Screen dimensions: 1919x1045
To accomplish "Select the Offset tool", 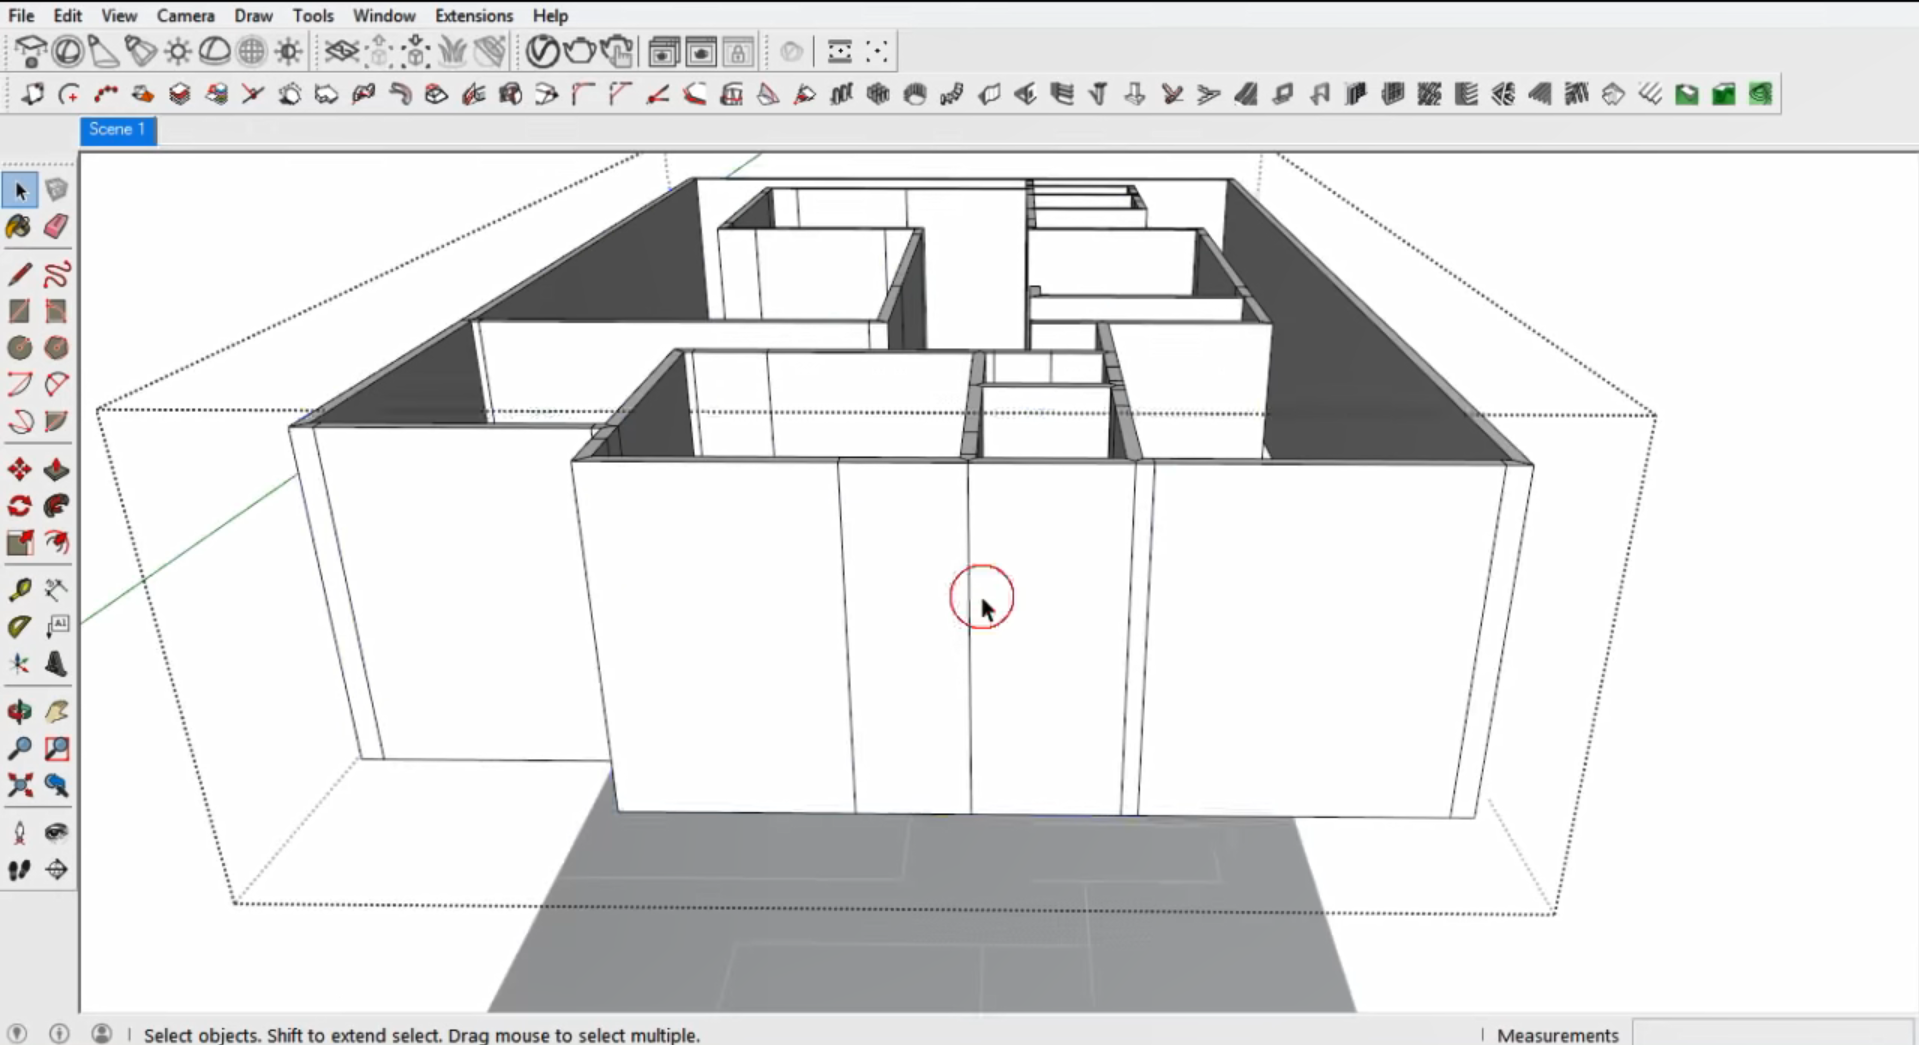I will pyautogui.click(x=56, y=543).
